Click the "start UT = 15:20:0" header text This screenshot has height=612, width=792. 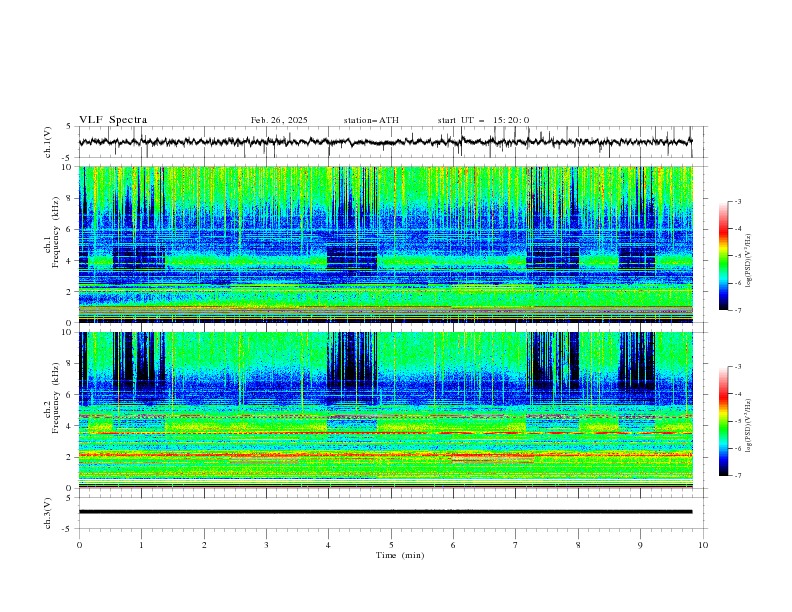pyautogui.click(x=483, y=120)
